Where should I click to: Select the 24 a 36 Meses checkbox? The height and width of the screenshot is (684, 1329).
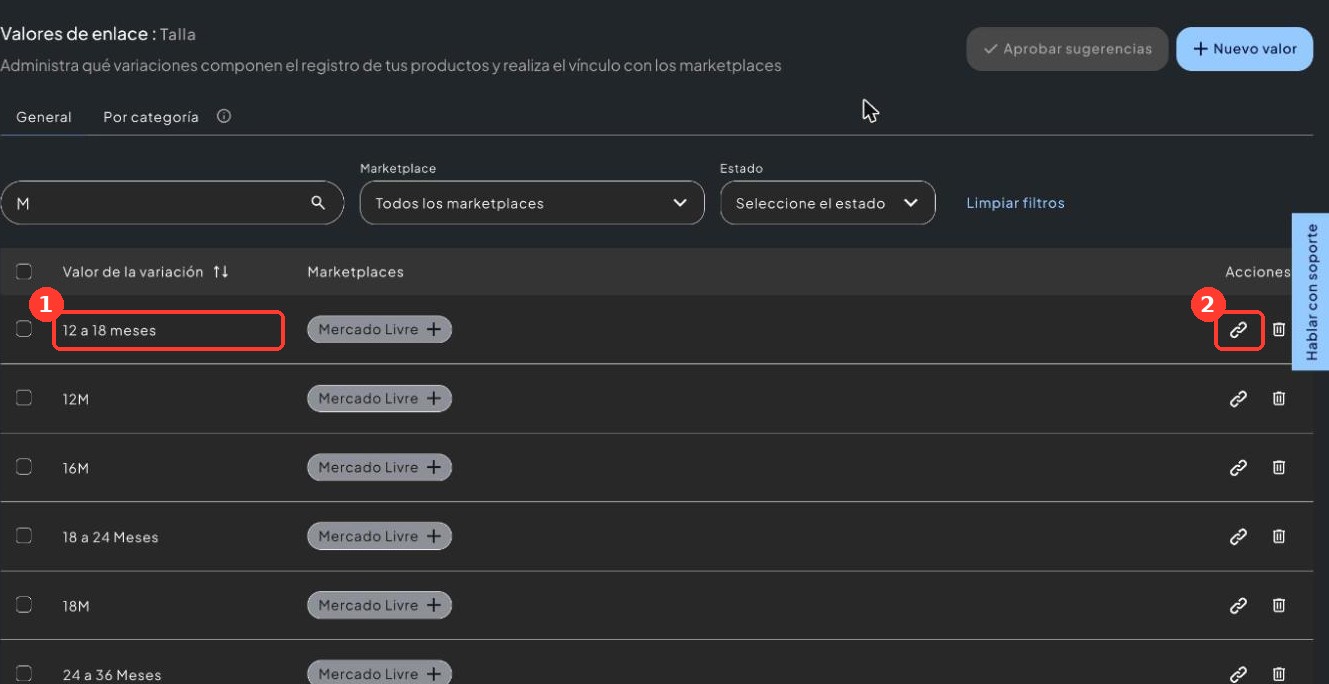point(24,673)
